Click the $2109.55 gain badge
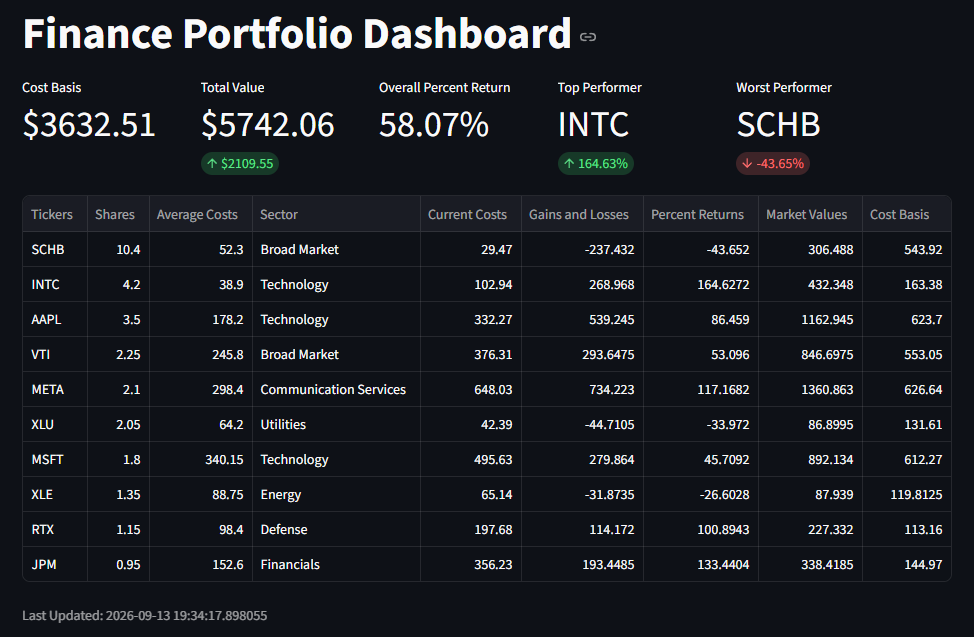 pos(240,163)
